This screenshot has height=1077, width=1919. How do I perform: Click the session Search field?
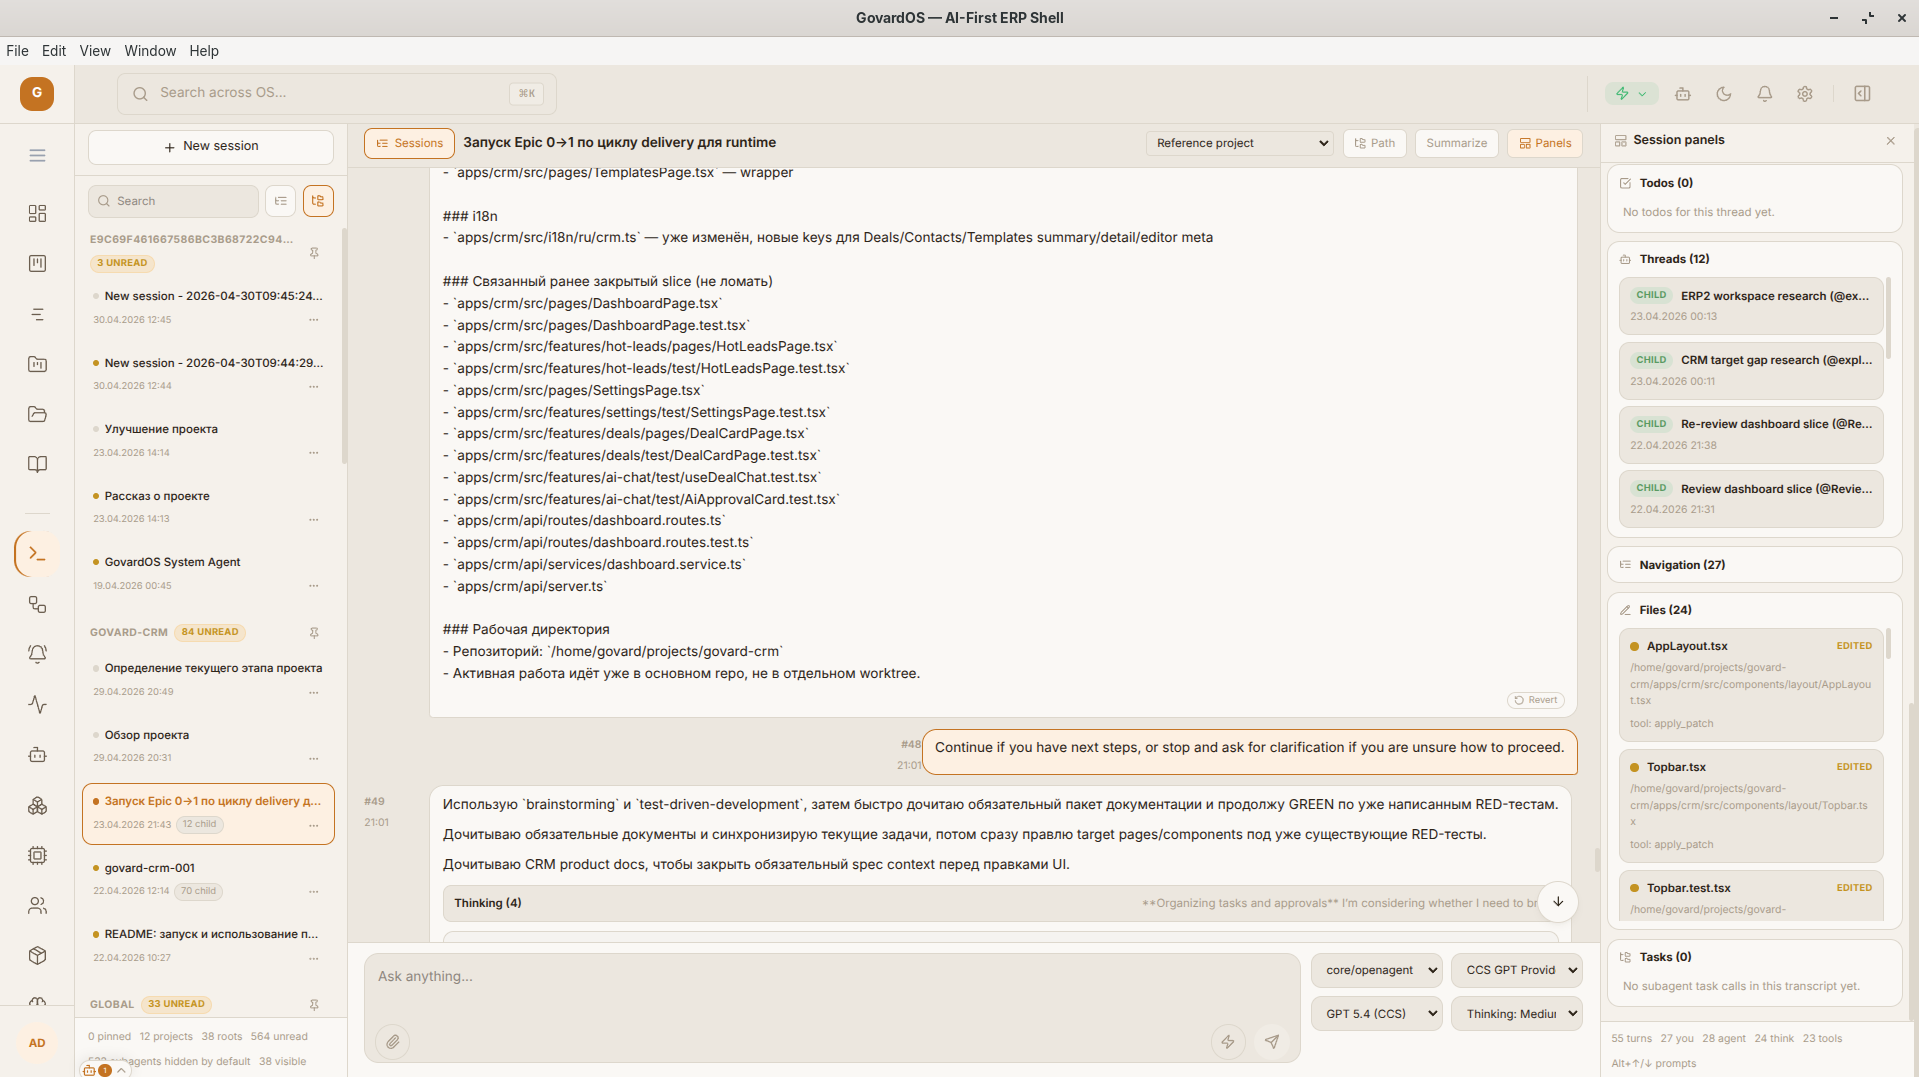click(x=173, y=201)
